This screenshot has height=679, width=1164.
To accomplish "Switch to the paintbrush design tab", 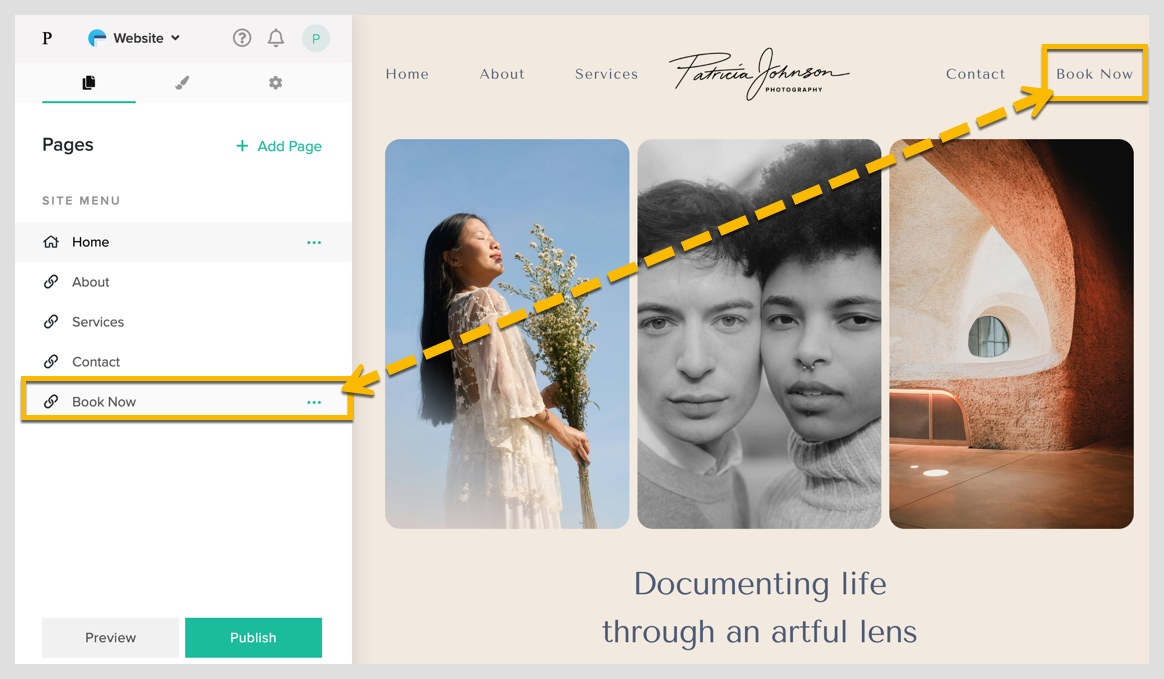I will 182,82.
